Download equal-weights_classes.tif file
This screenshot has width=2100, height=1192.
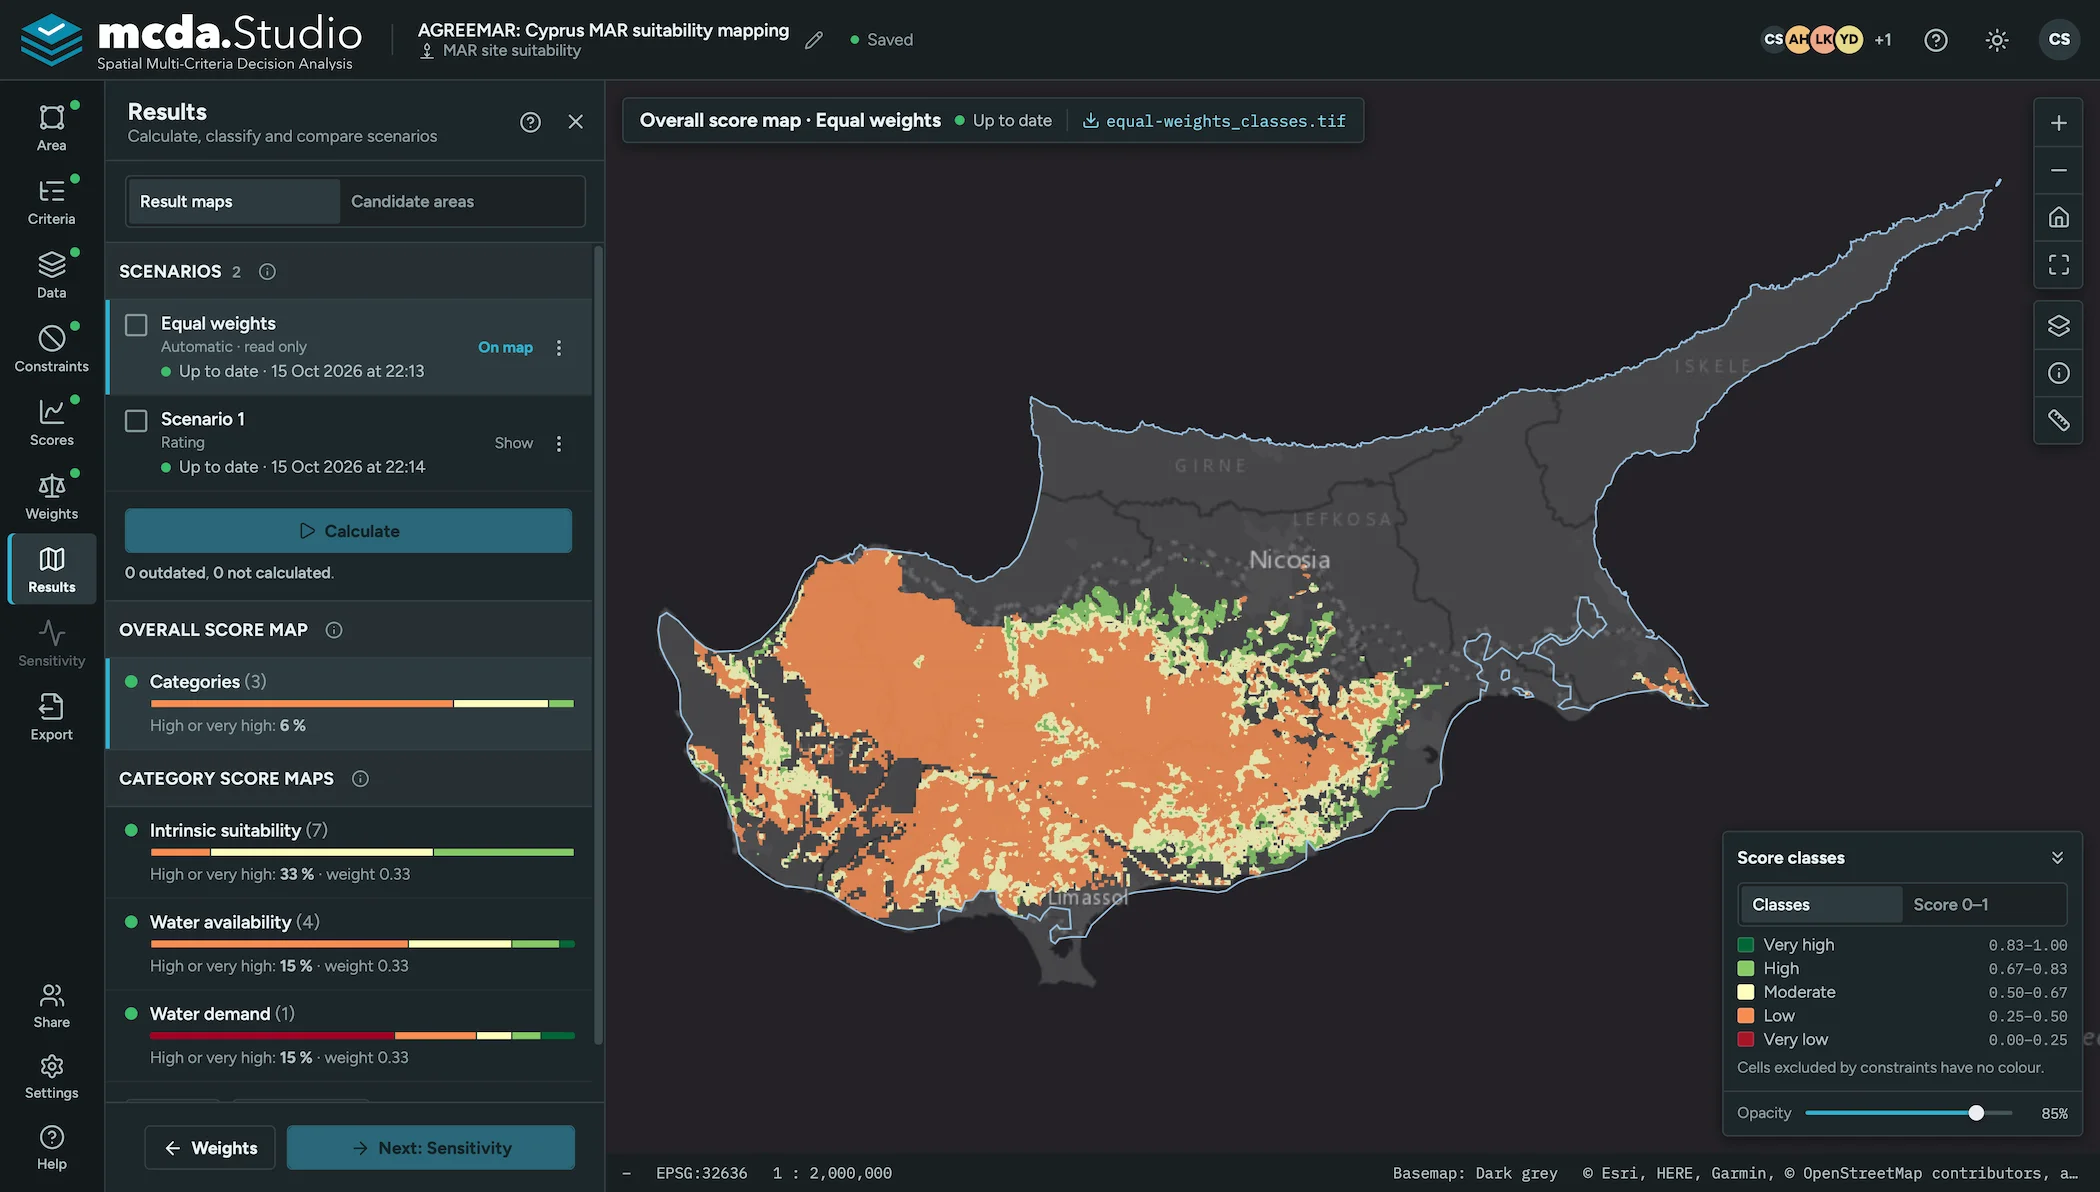[1215, 121]
